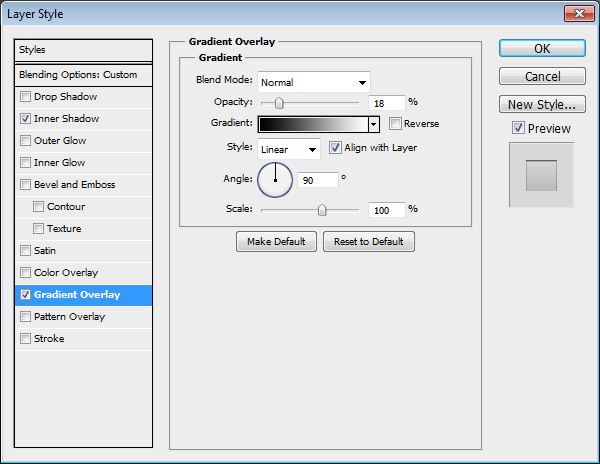This screenshot has width=600, height=464.
Task: Click the style preview thumbnail
Action: coord(540,174)
